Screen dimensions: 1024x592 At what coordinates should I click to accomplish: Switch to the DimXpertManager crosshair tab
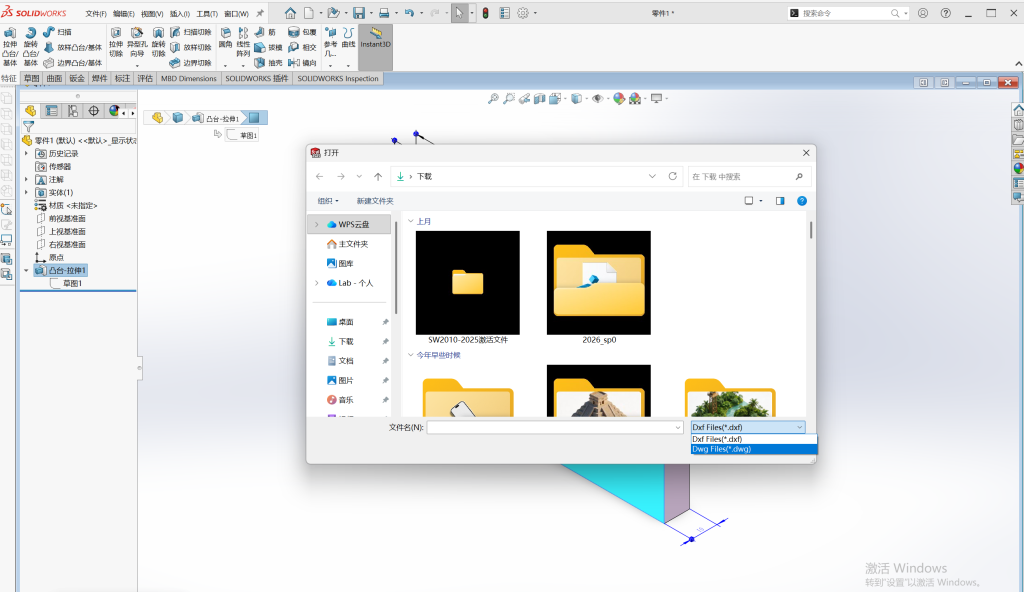(93, 111)
